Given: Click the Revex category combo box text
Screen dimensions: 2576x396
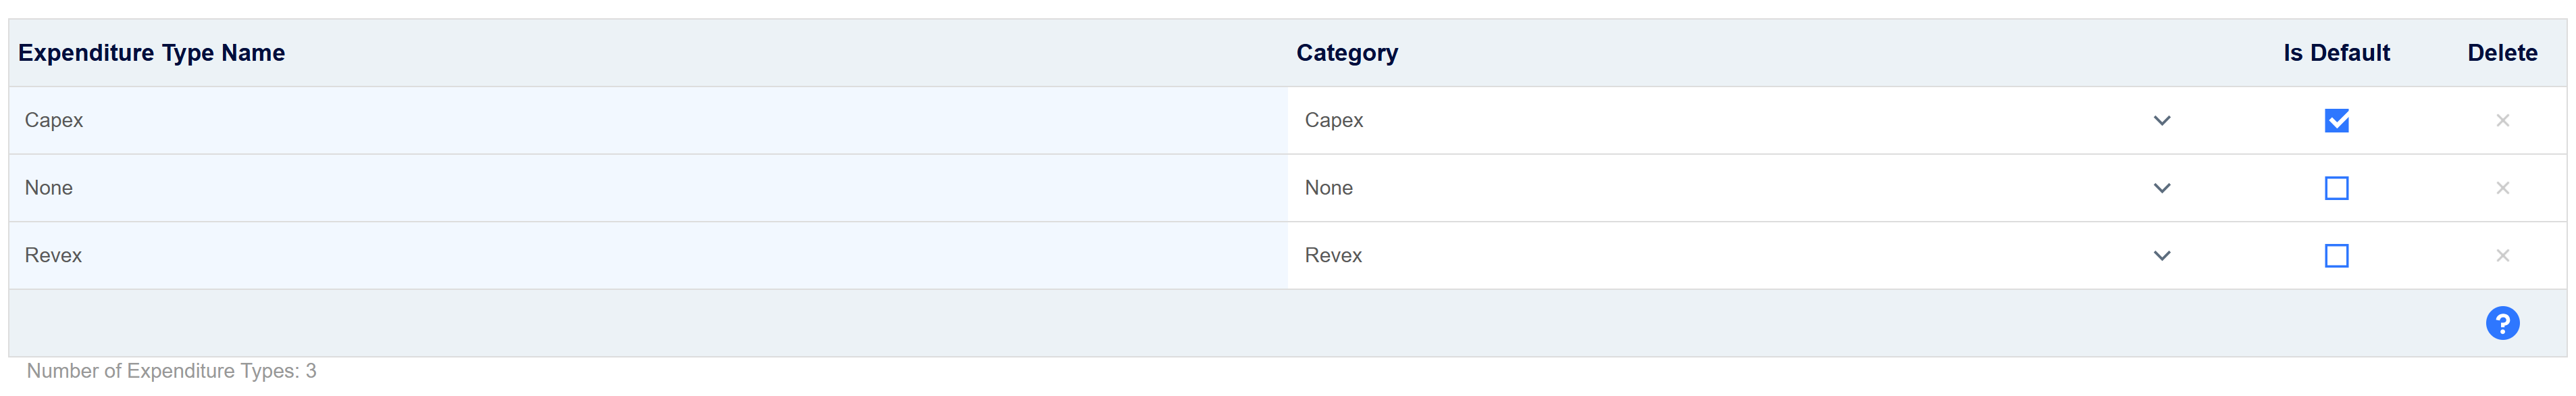Looking at the screenshot, I should [x=1334, y=256].
